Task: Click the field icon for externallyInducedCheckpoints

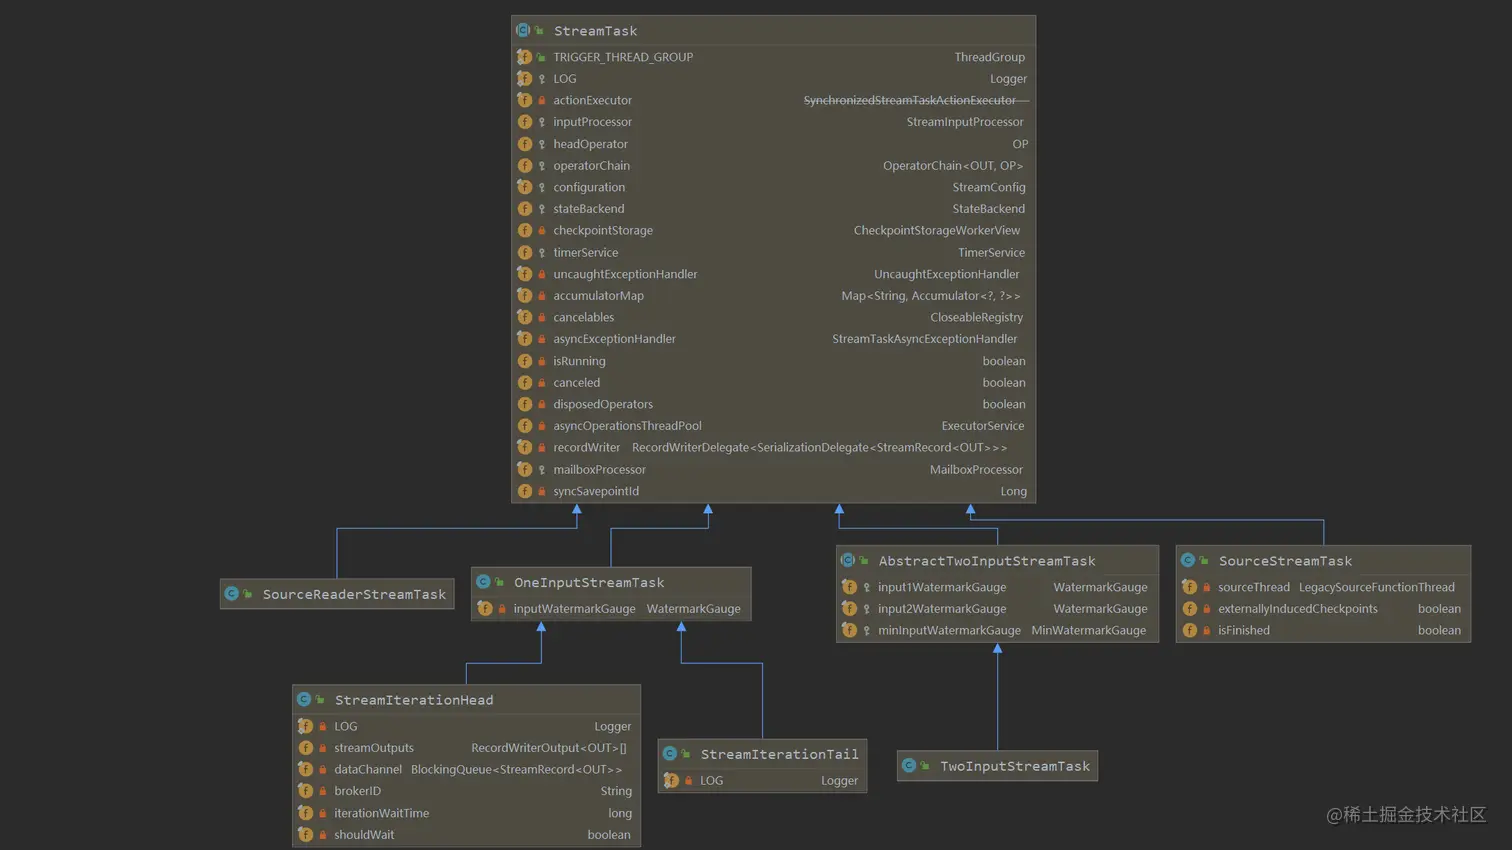Action: pos(1189,608)
